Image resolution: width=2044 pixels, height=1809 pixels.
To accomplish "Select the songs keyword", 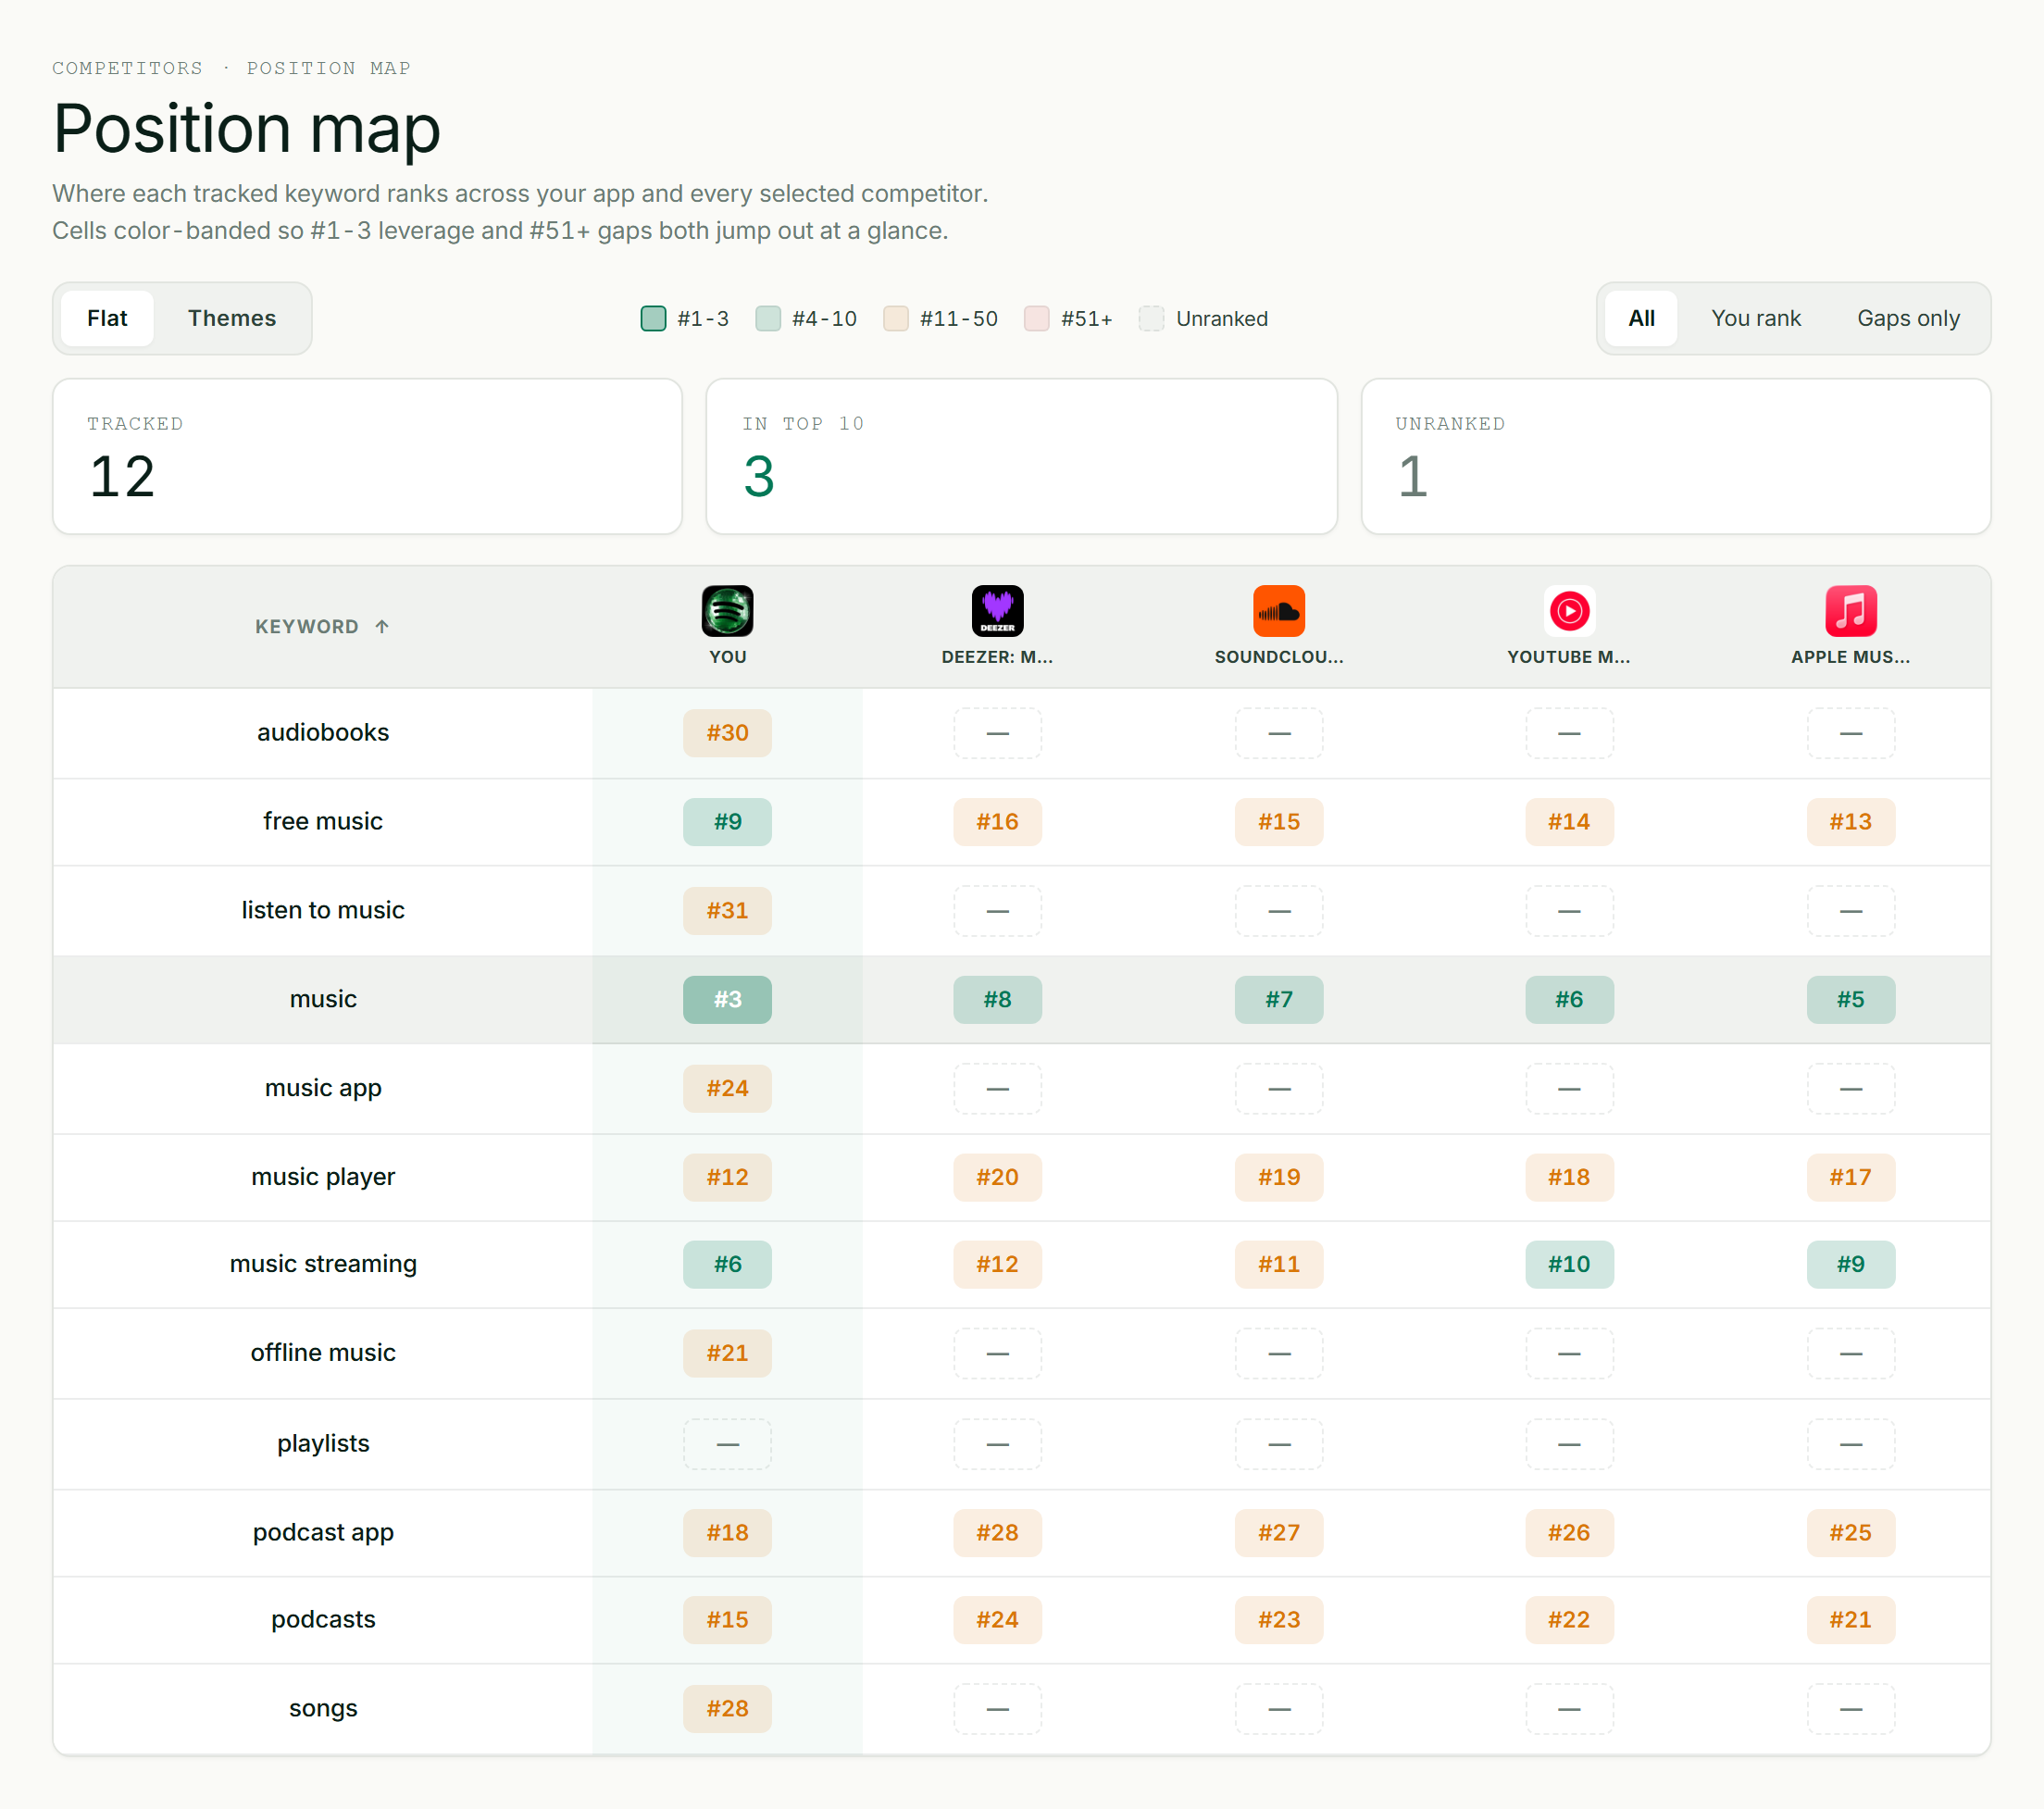I will [323, 1709].
